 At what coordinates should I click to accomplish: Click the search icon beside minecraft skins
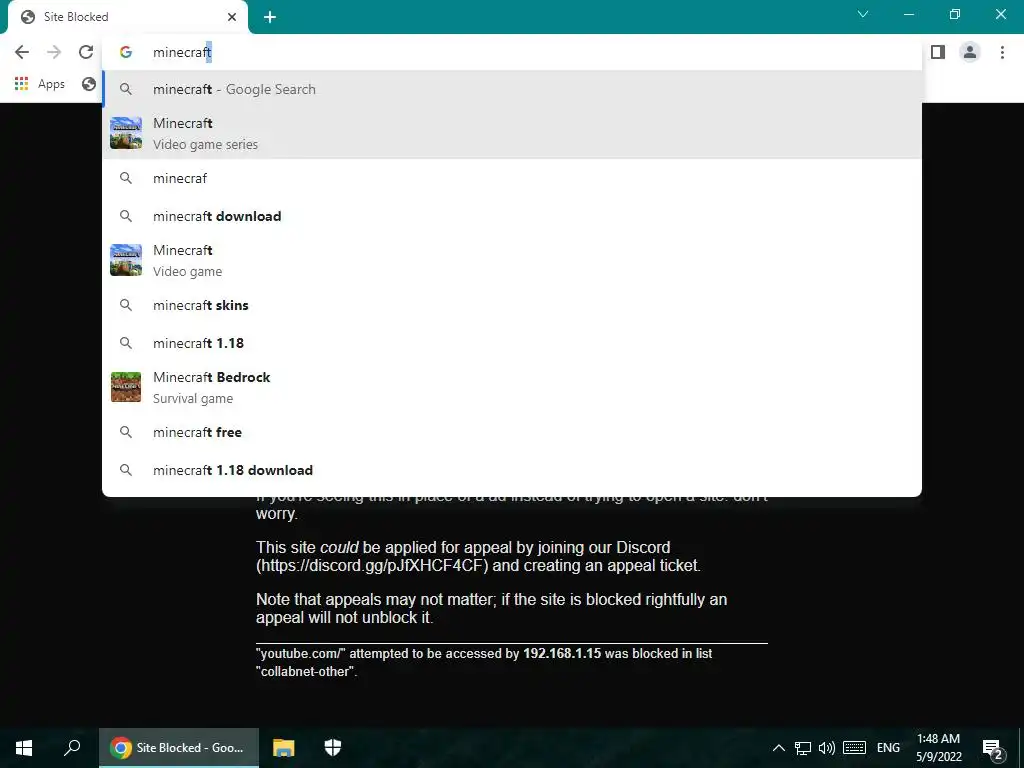pyautogui.click(x=126, y=305)
